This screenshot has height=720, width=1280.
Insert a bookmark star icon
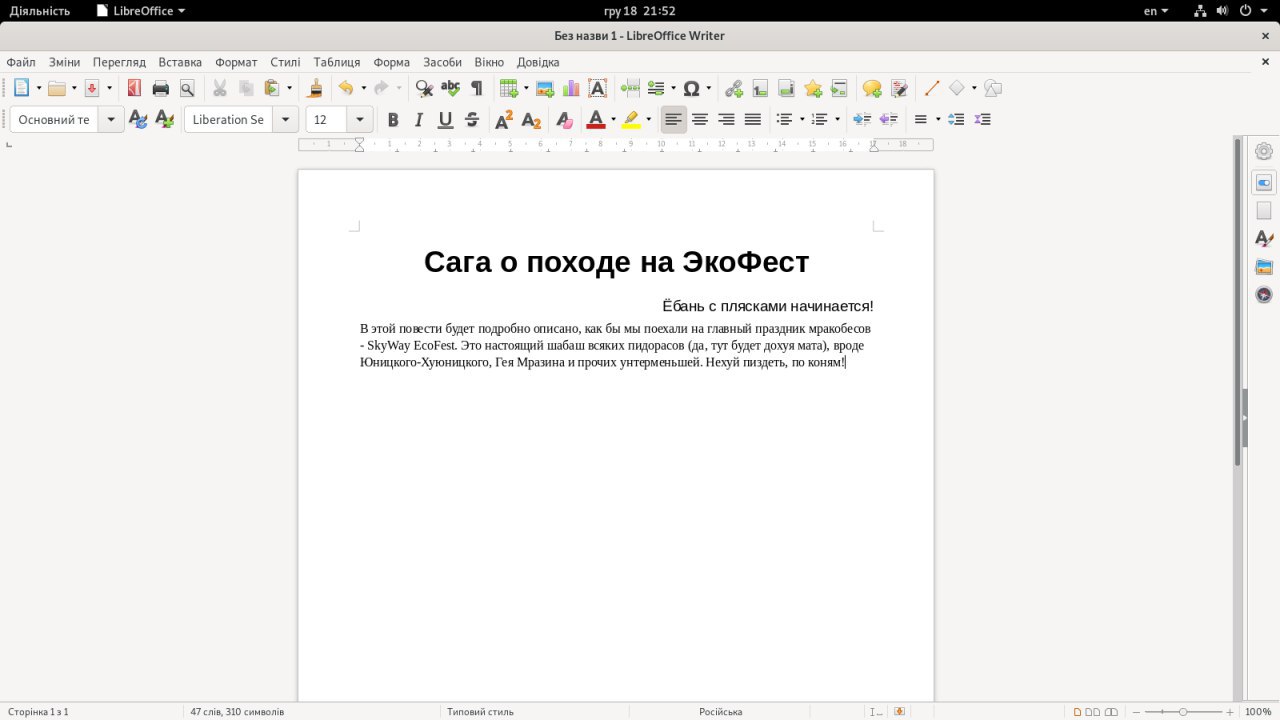813,88
